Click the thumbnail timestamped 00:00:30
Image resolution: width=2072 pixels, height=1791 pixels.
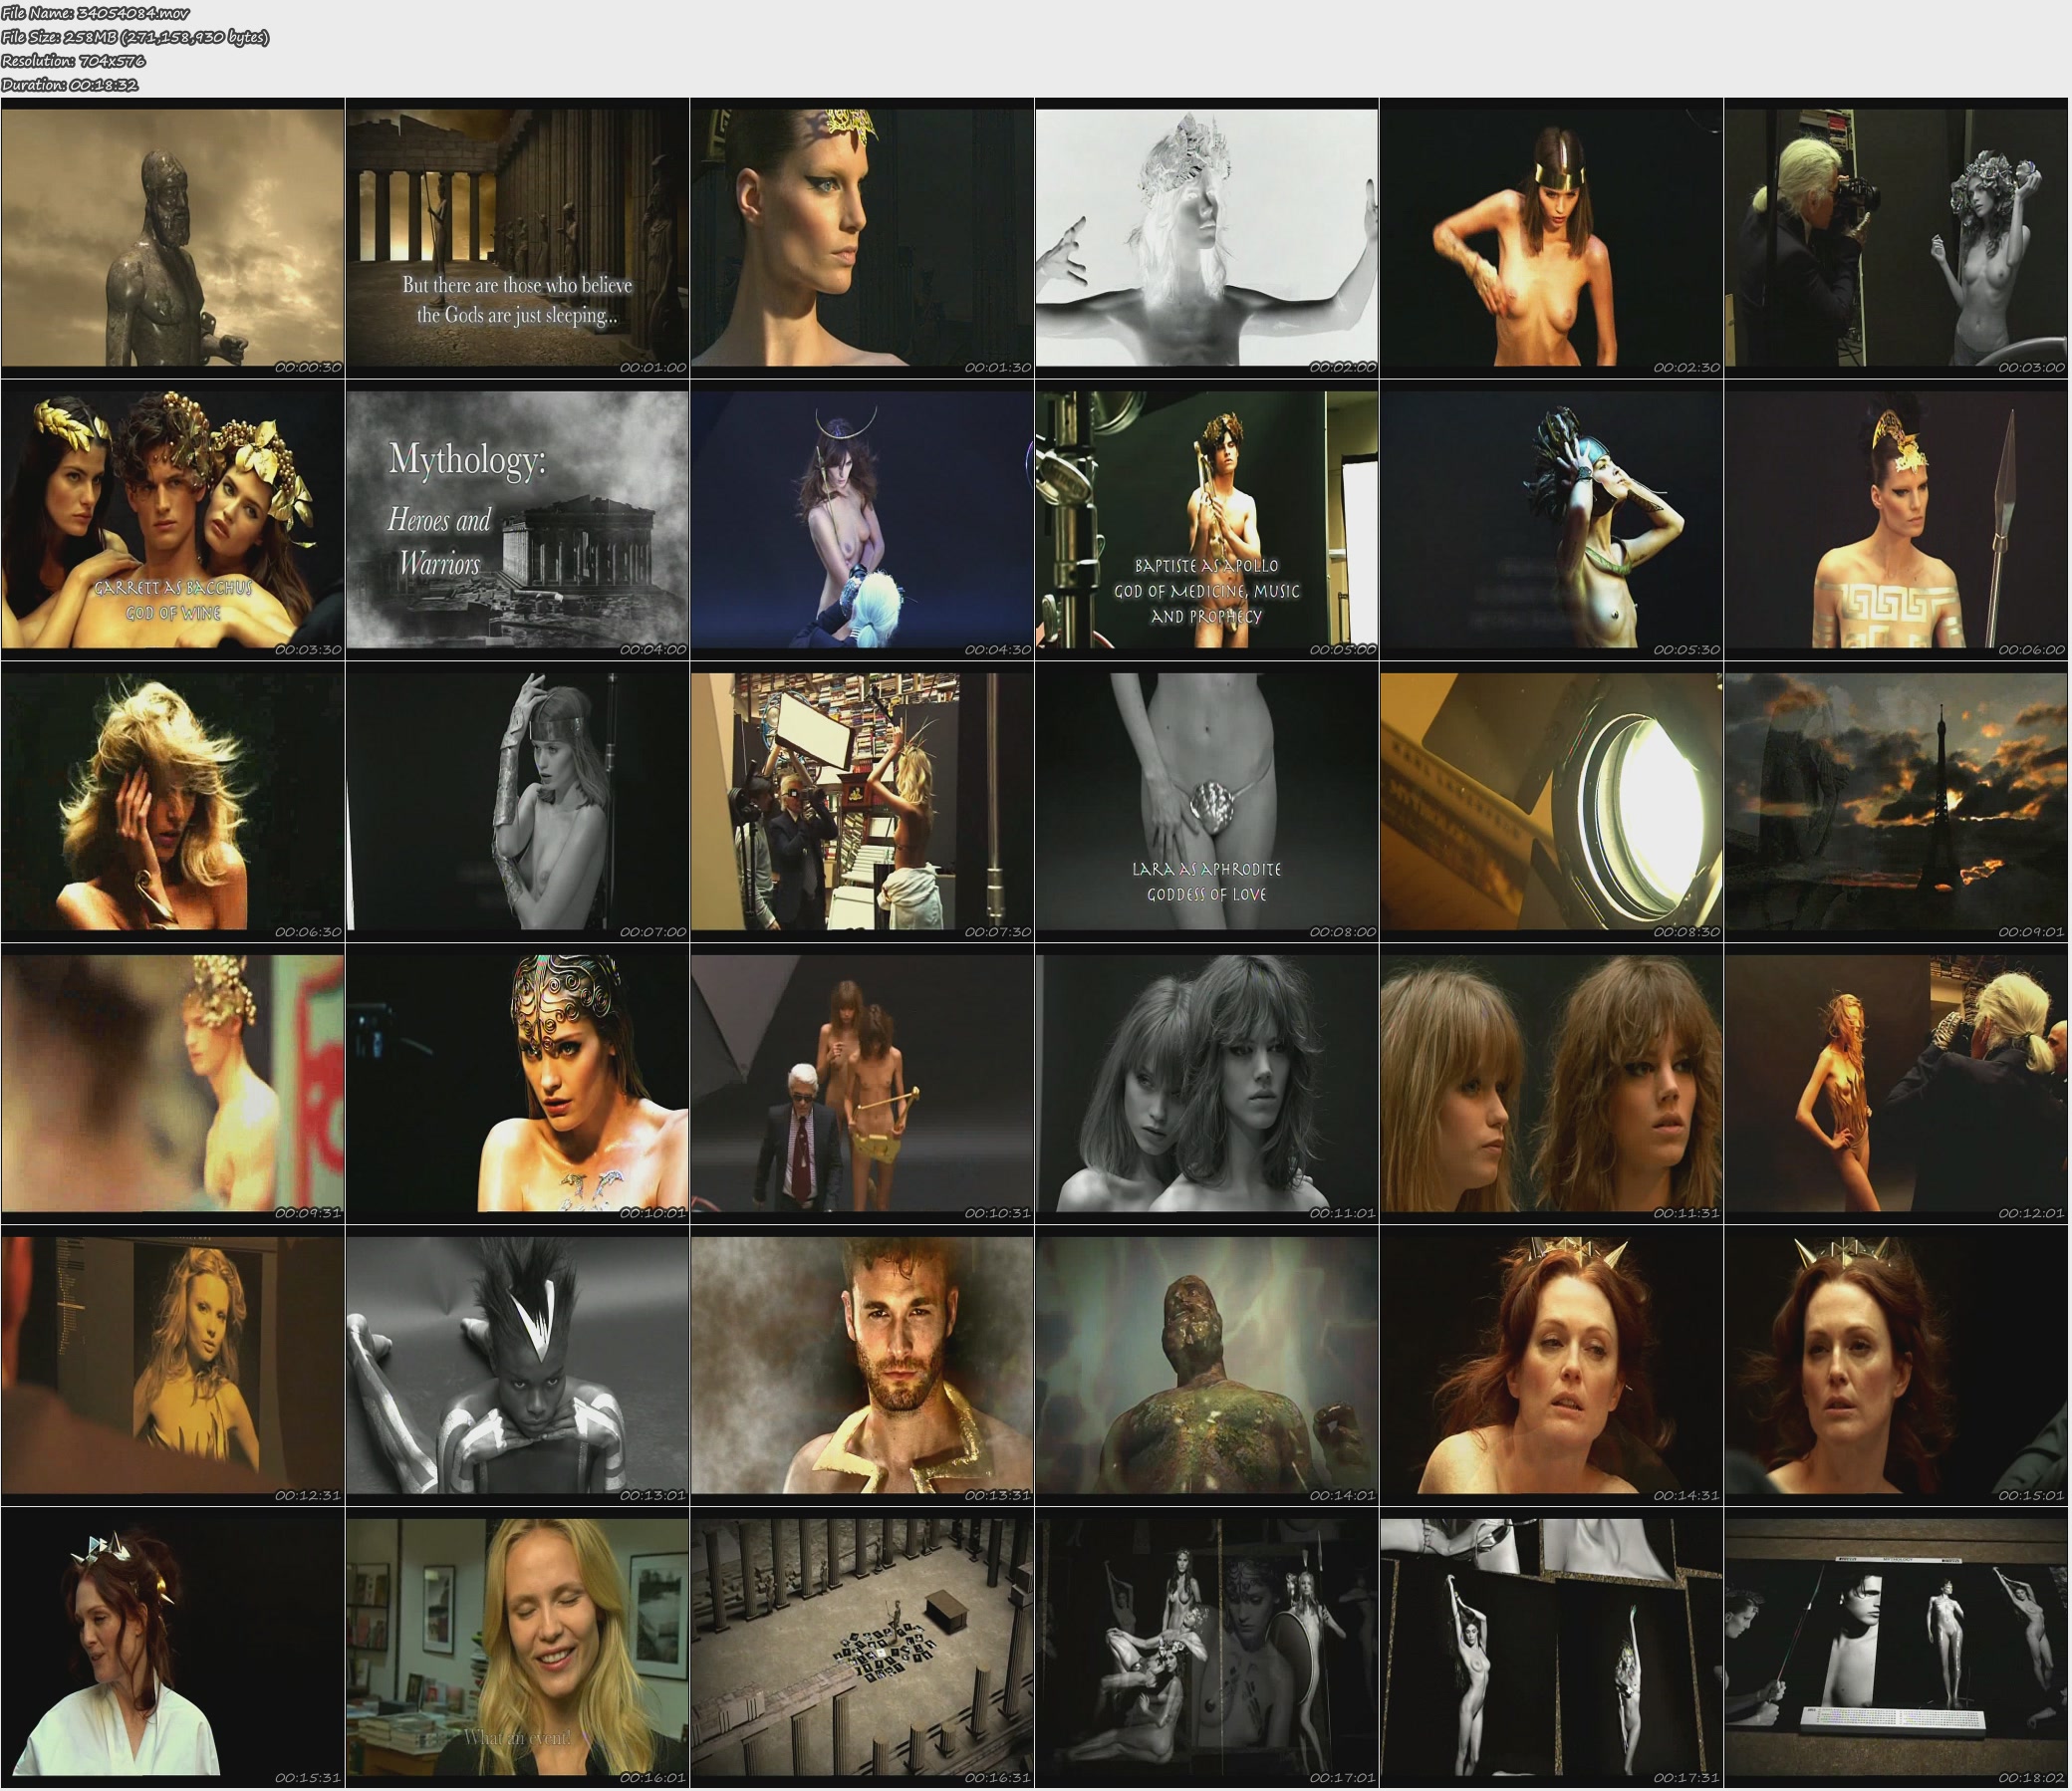coord(172,238)
